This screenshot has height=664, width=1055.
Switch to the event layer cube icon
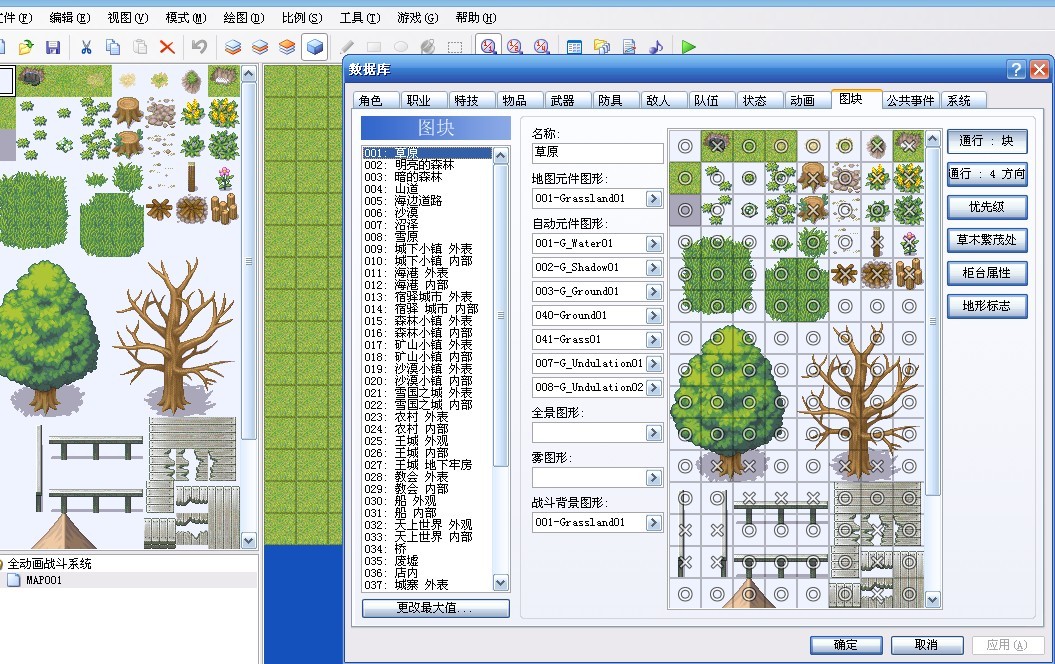(x=314, y=47)
